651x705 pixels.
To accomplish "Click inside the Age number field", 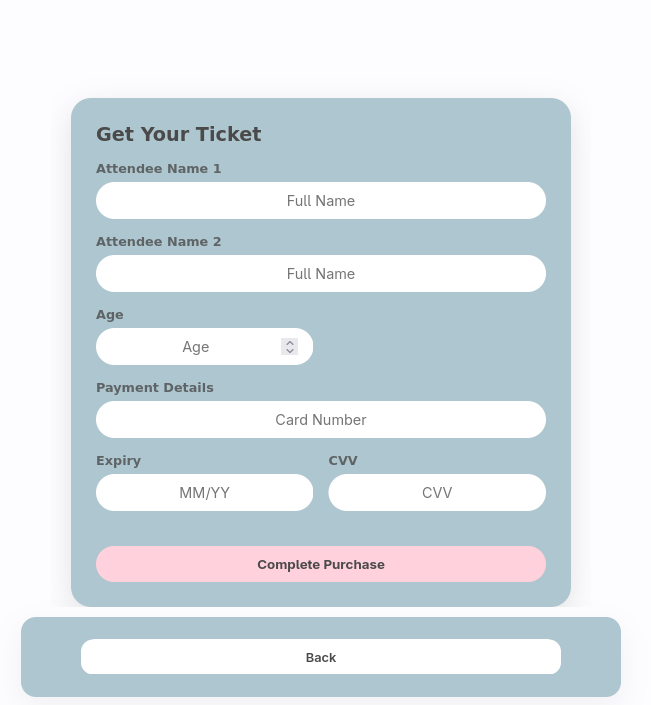I will pos(195,347).
